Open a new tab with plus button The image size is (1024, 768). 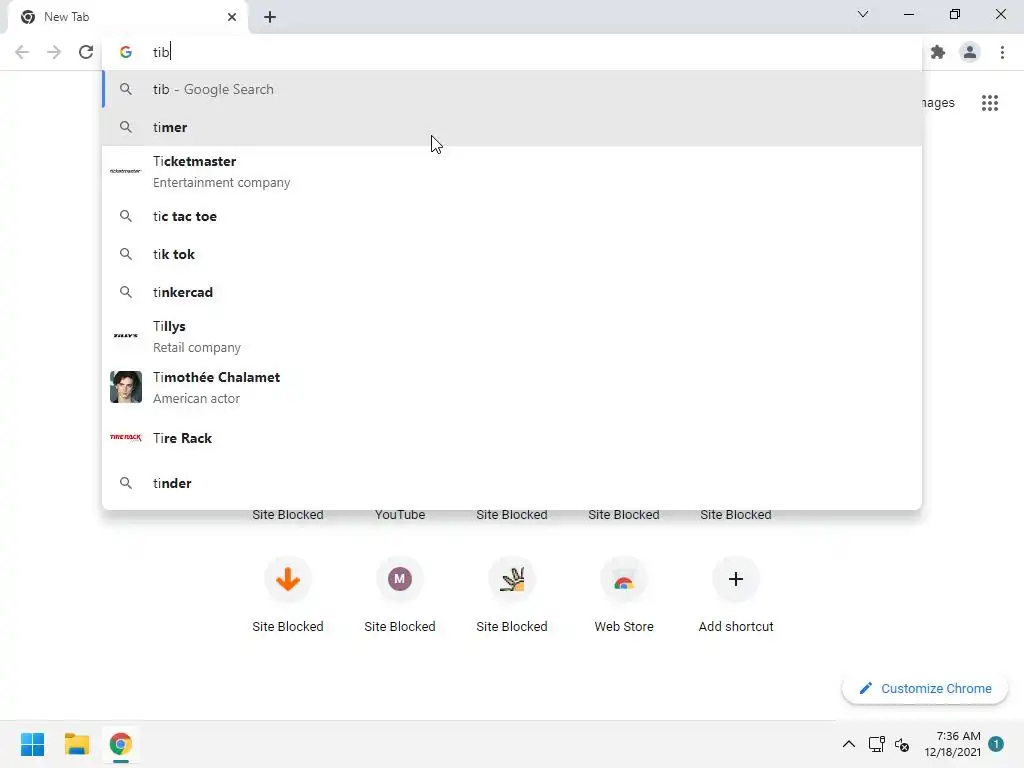click(270, 17)
